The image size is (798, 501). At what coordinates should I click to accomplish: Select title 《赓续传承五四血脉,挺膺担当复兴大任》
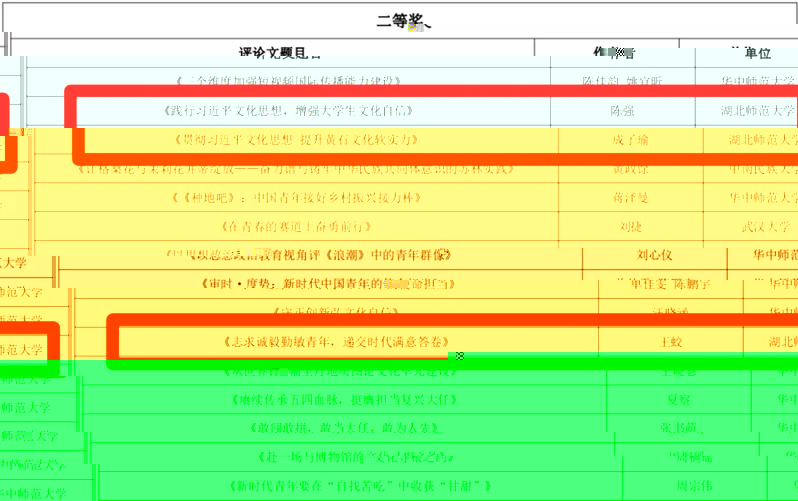click(x=344, y=400)
